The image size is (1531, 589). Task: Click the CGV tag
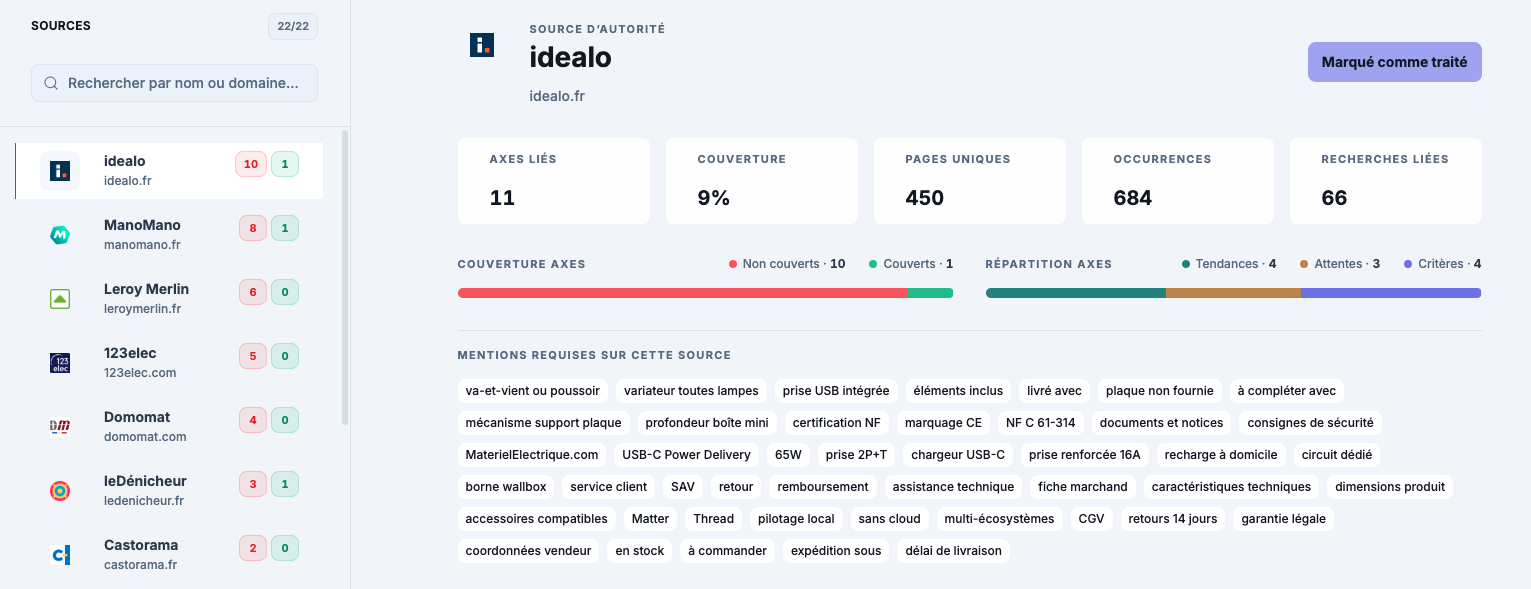click(x=1091, y=519)
